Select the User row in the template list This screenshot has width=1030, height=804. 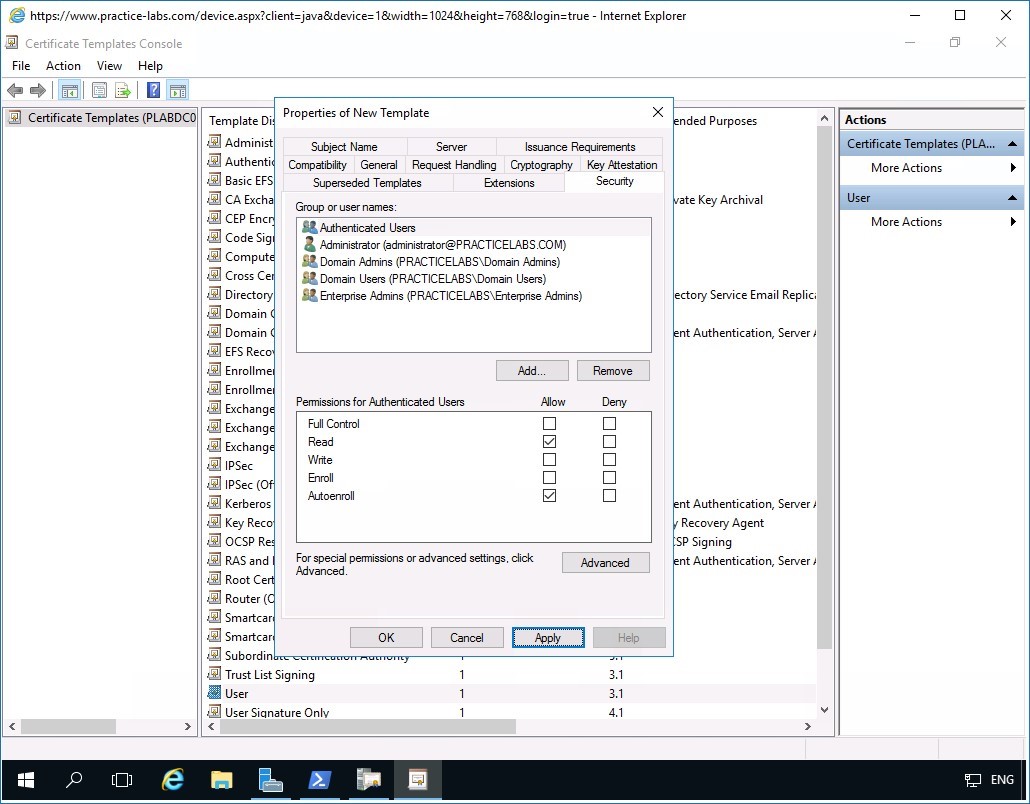(x=510, y=693)
